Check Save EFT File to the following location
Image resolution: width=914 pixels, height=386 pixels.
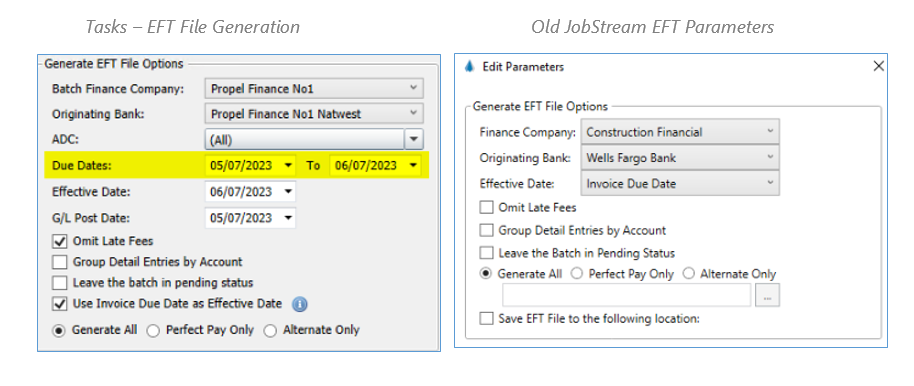pyautogui.click(x=486, y=319)
